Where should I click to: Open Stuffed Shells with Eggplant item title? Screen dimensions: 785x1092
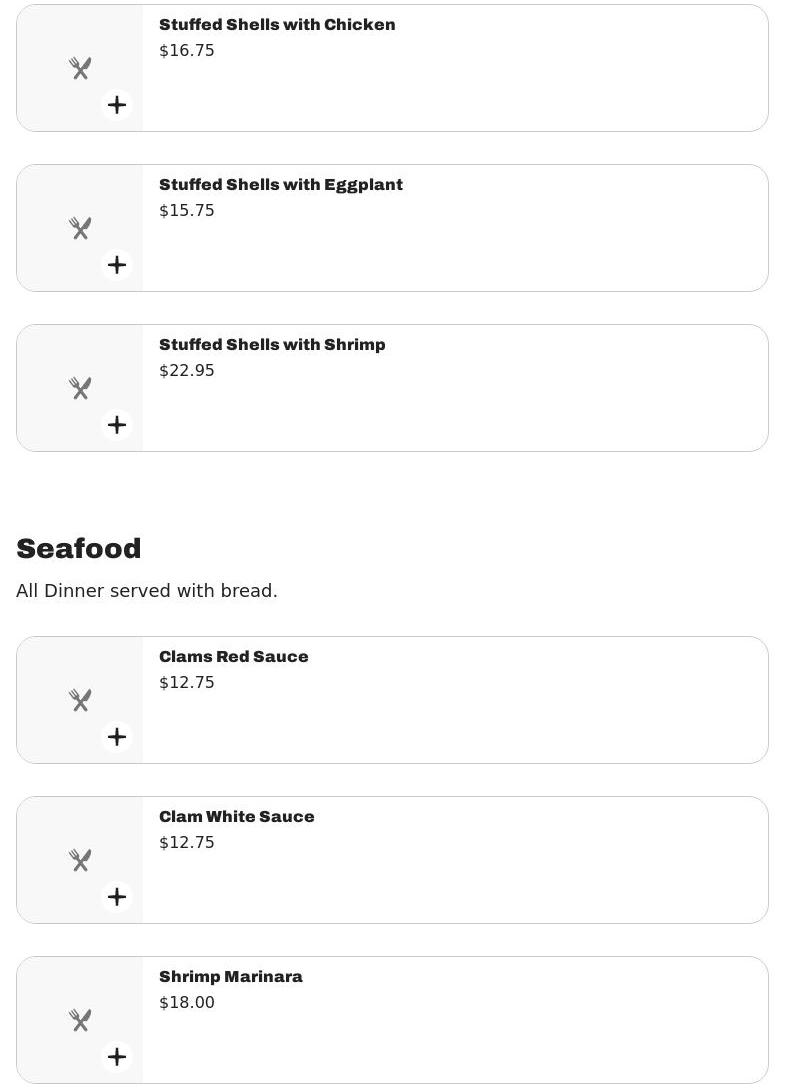[x=281, y=185]
